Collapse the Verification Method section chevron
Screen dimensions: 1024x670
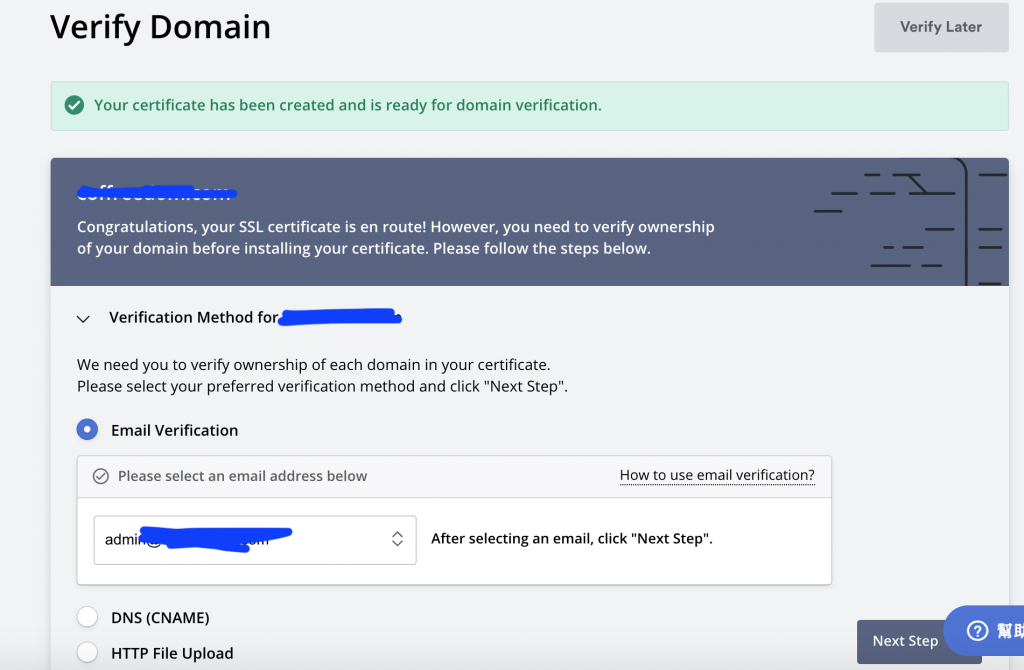pos(84,319)
